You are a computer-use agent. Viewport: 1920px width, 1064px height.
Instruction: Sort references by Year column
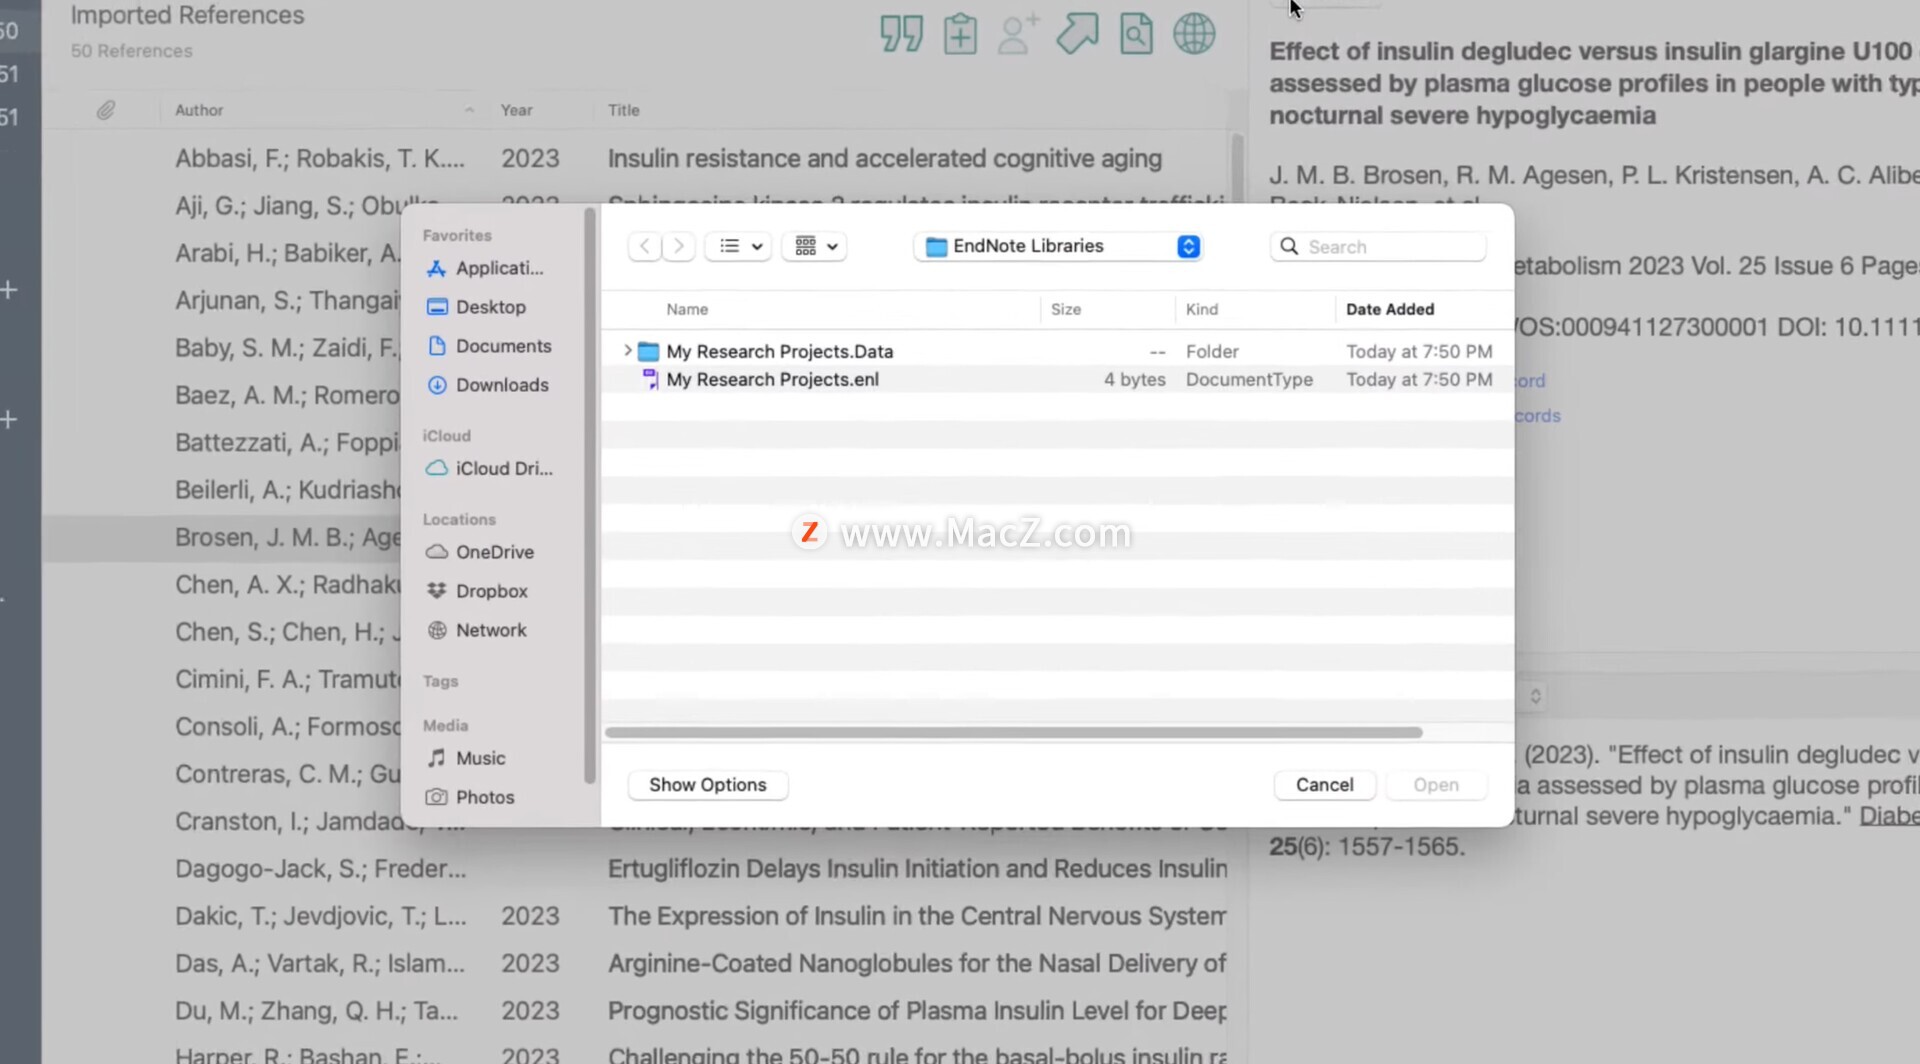[x=516, y=110]
